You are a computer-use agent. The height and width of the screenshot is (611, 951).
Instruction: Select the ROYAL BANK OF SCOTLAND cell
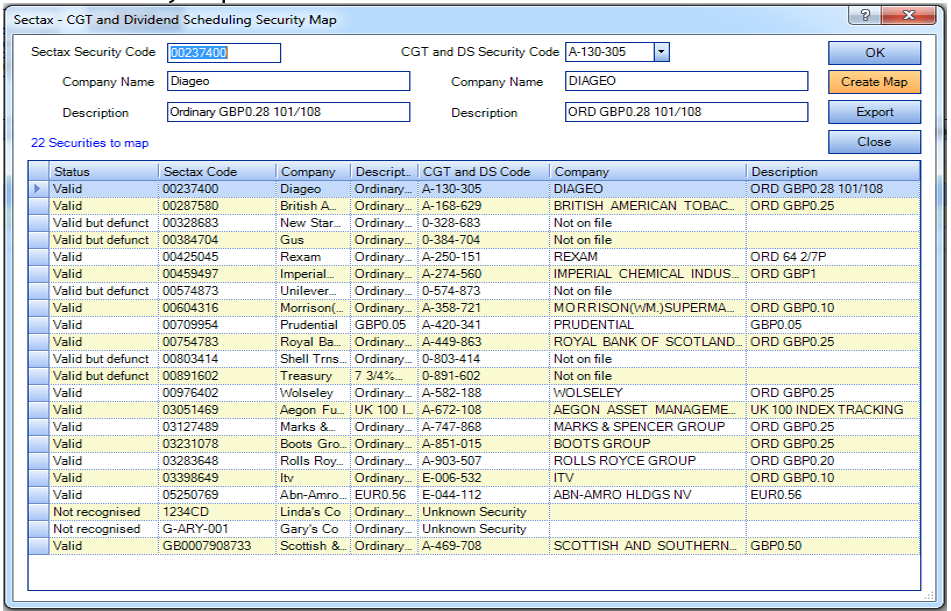click(648, 342)
